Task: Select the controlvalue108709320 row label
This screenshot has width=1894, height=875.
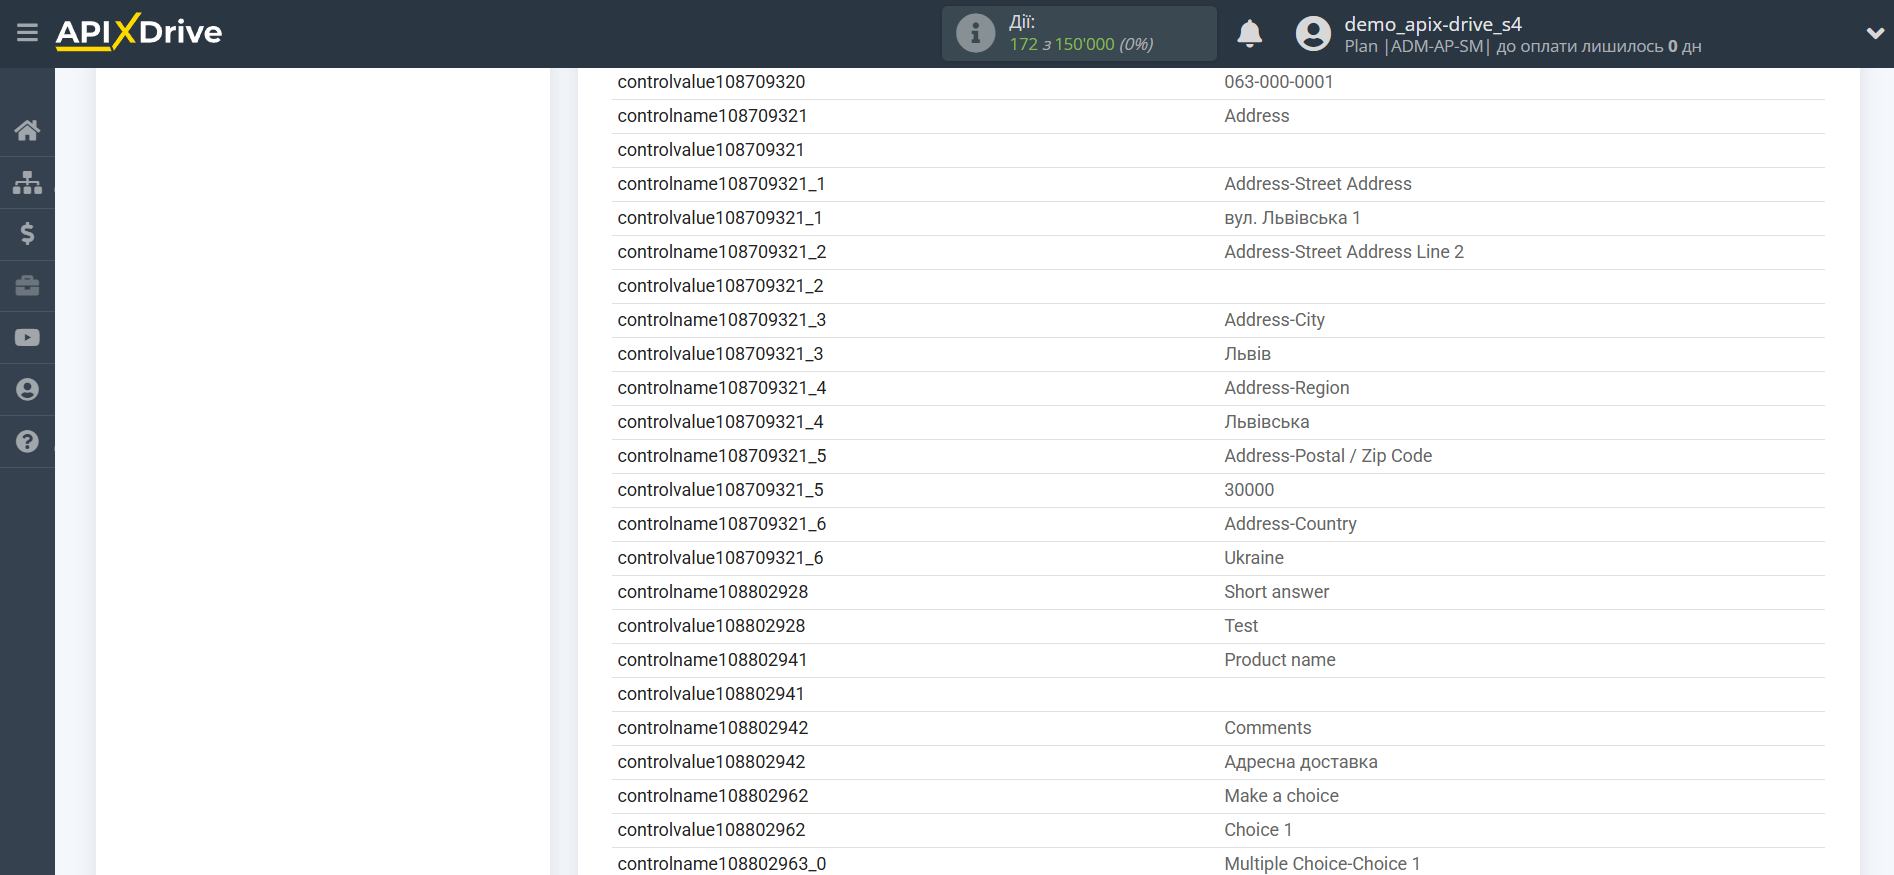Action: (711, 82)
